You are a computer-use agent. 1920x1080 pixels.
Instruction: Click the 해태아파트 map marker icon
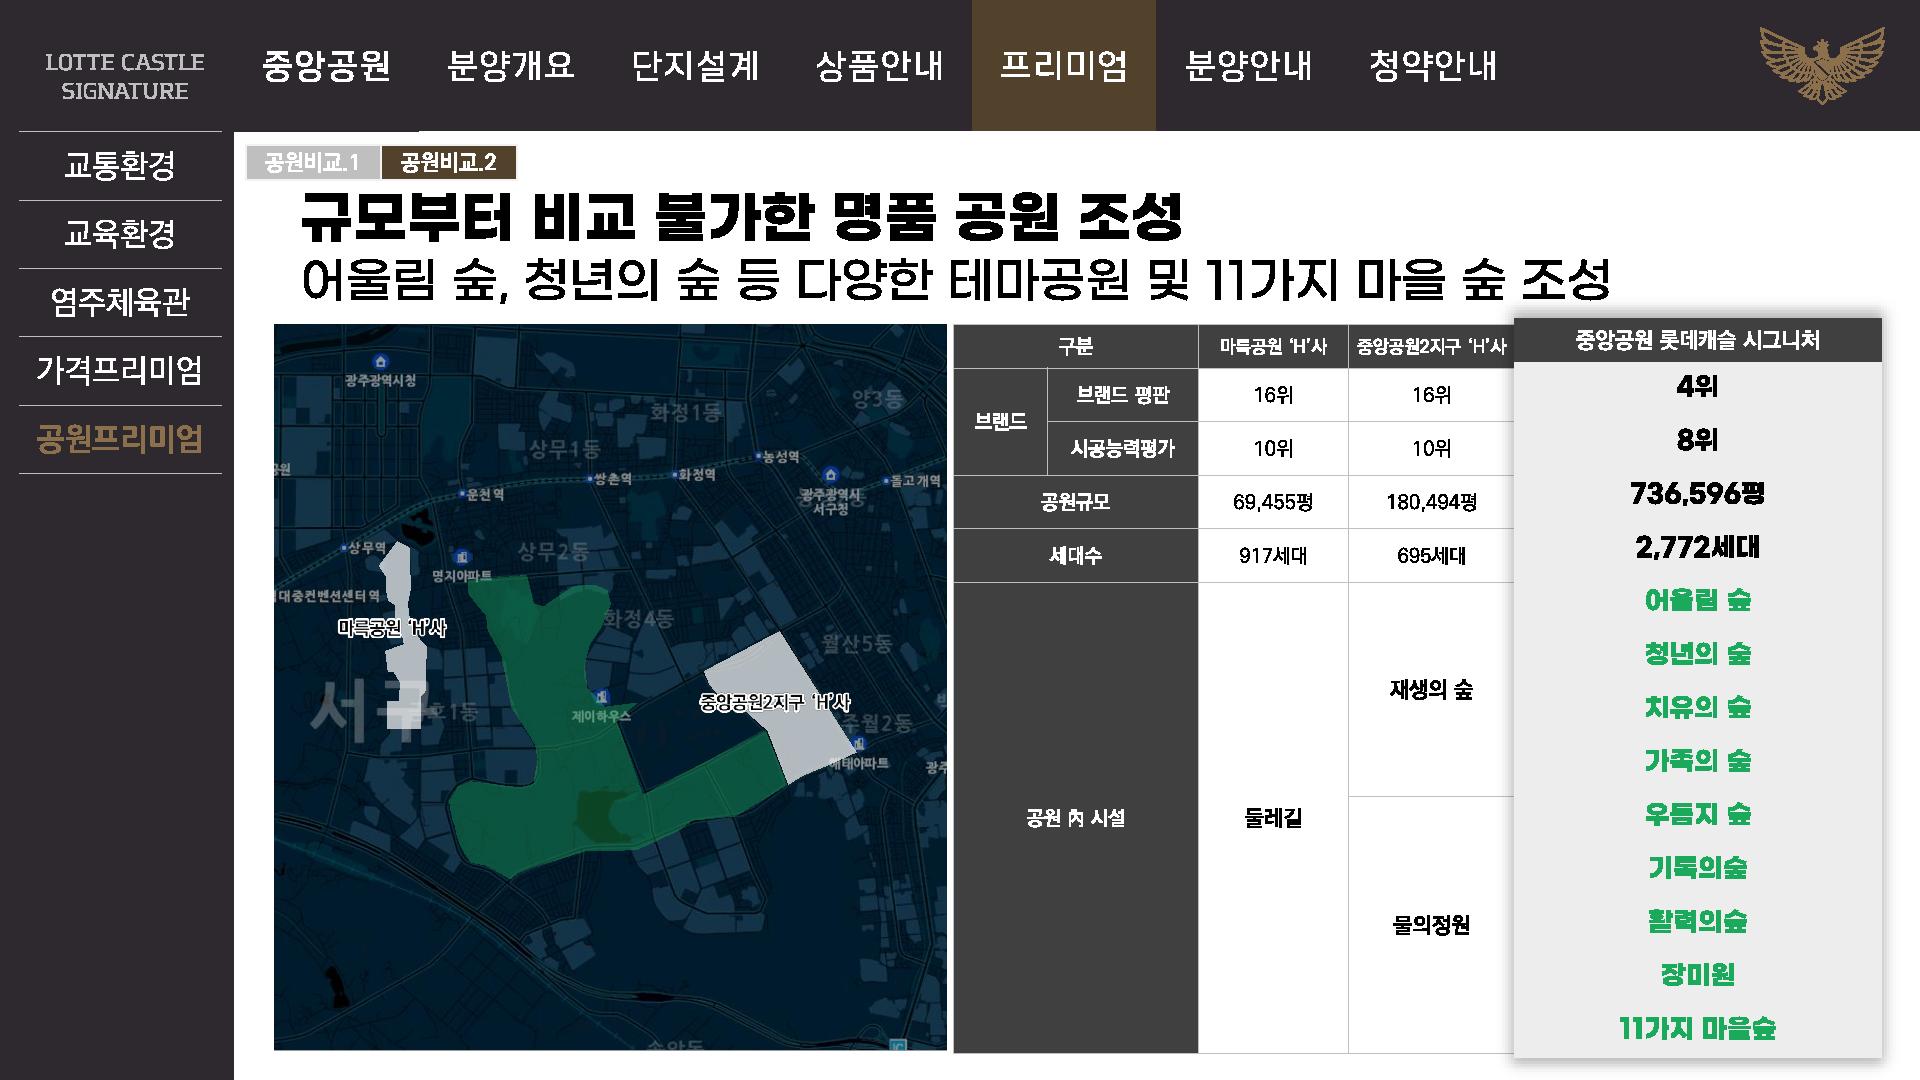859,744
